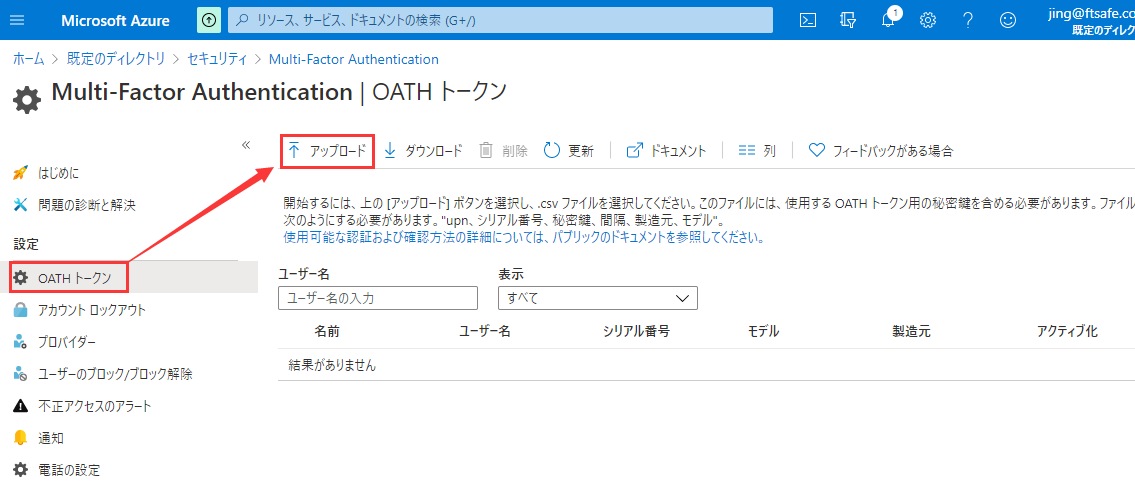Open the notifications bell
Image resolution: width=1135 pixels, height=498 pixels.
[x=888, y=20]
